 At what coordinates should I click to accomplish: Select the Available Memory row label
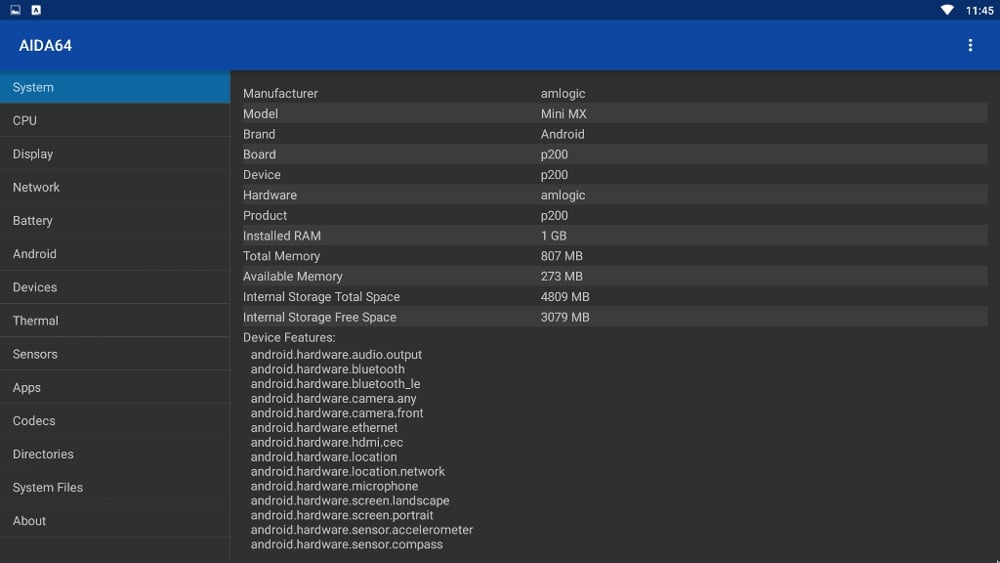293,276
